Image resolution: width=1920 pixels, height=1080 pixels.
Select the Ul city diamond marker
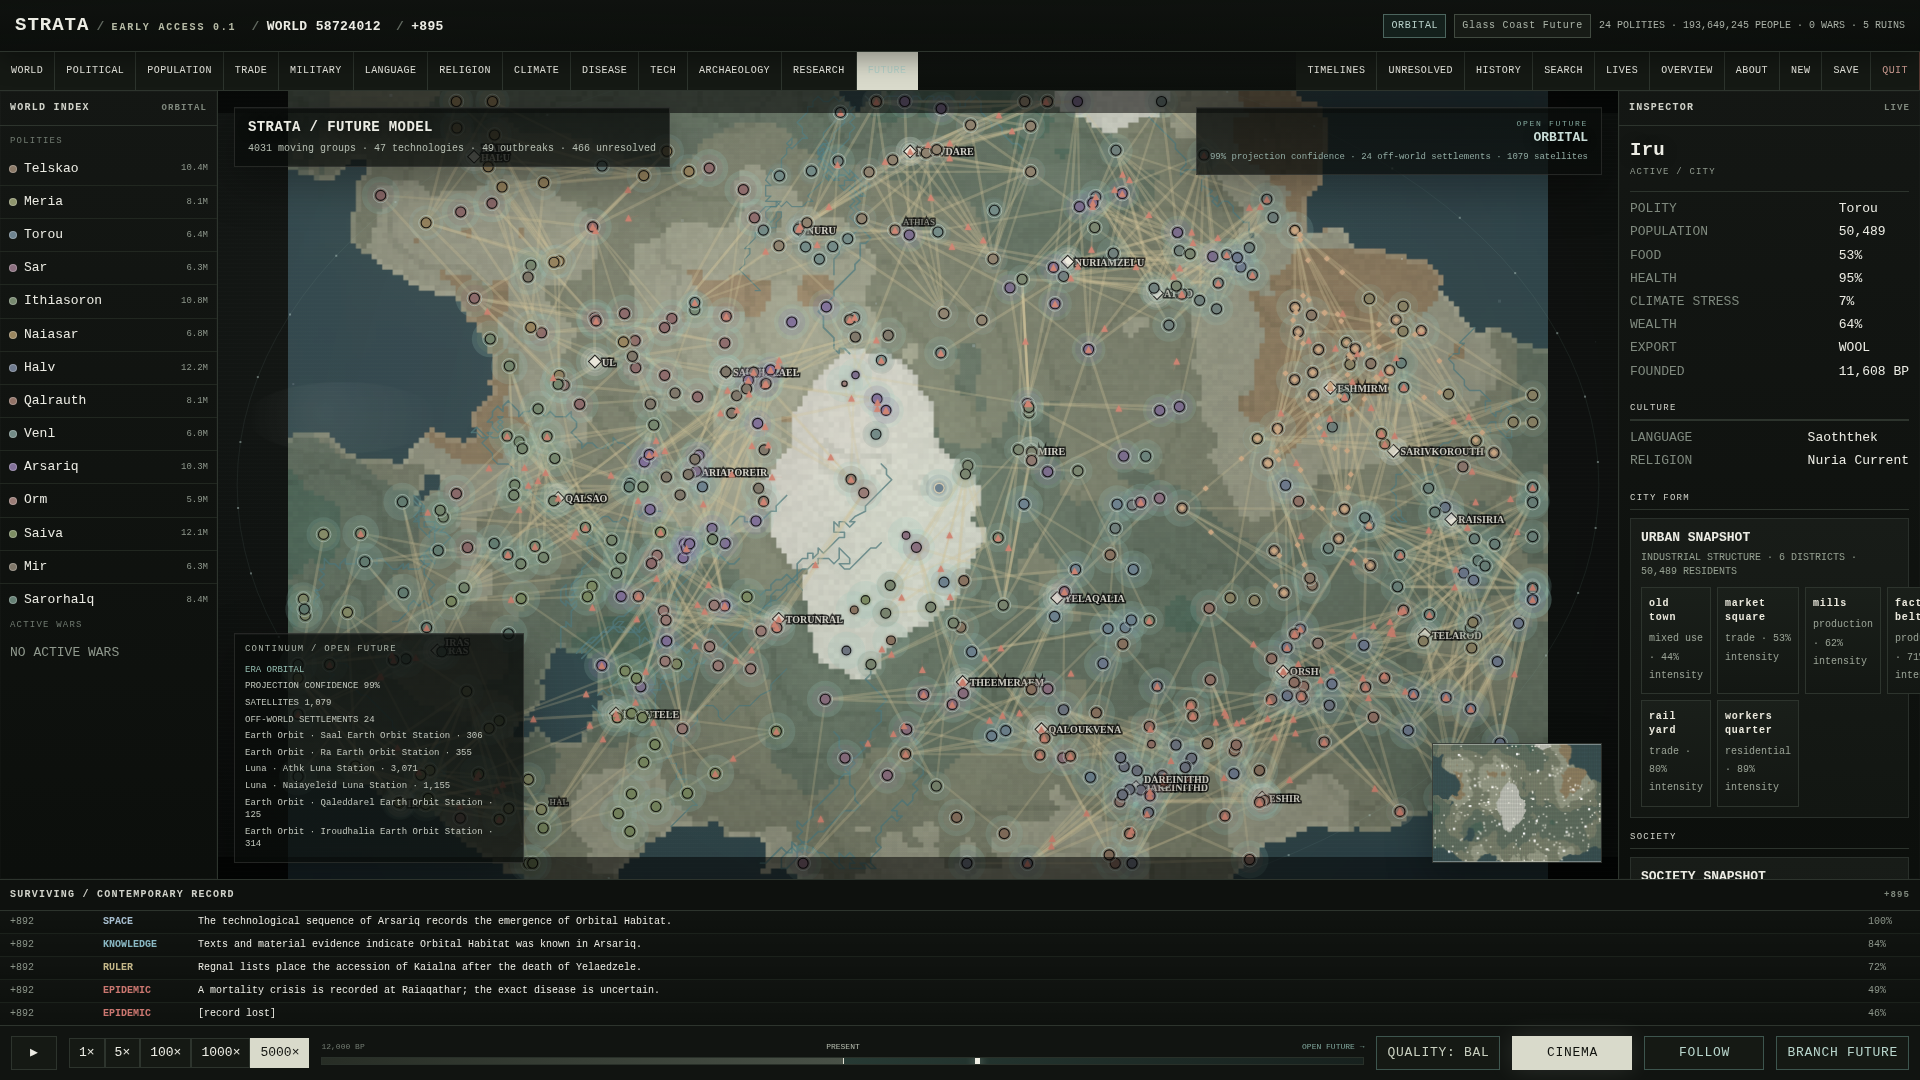(x=595, y=362)
